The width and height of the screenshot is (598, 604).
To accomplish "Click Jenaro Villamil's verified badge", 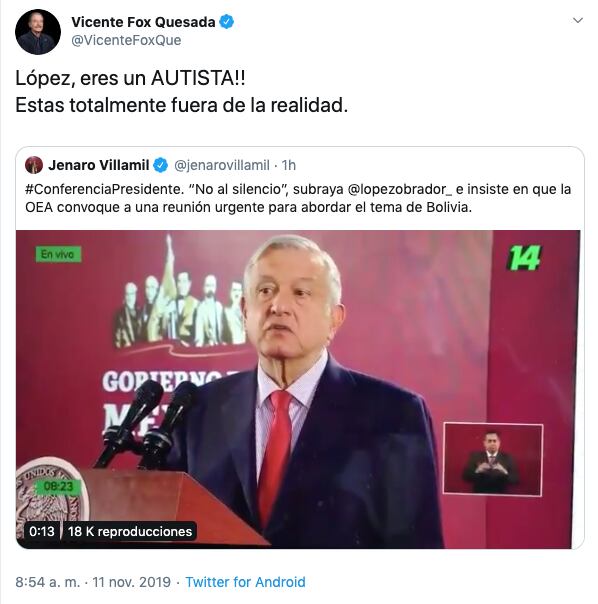I will tap(161, 165).
